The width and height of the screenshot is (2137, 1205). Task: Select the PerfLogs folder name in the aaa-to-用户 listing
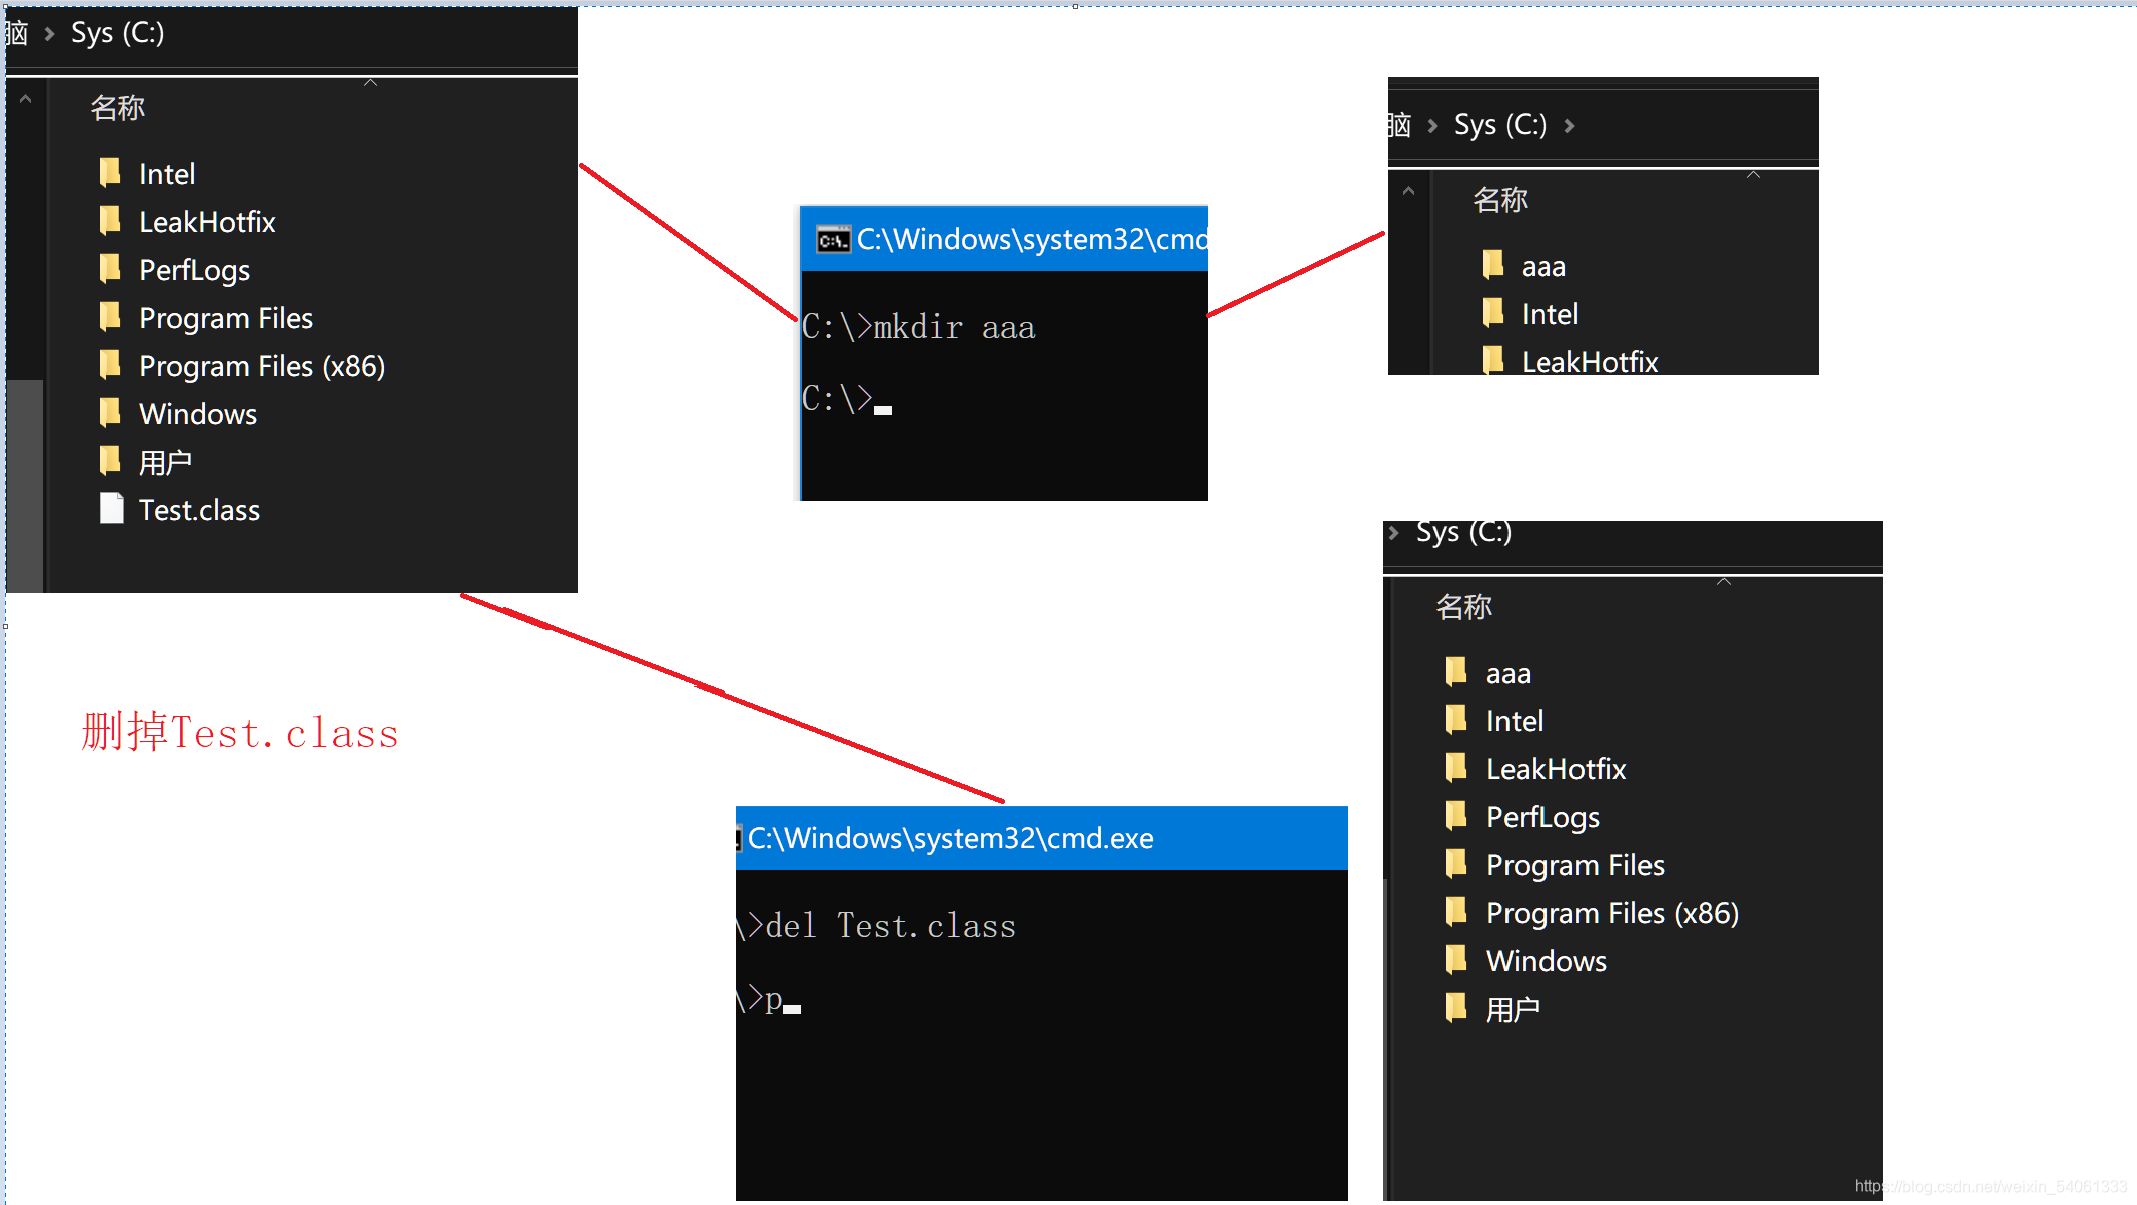[1543, 818]
